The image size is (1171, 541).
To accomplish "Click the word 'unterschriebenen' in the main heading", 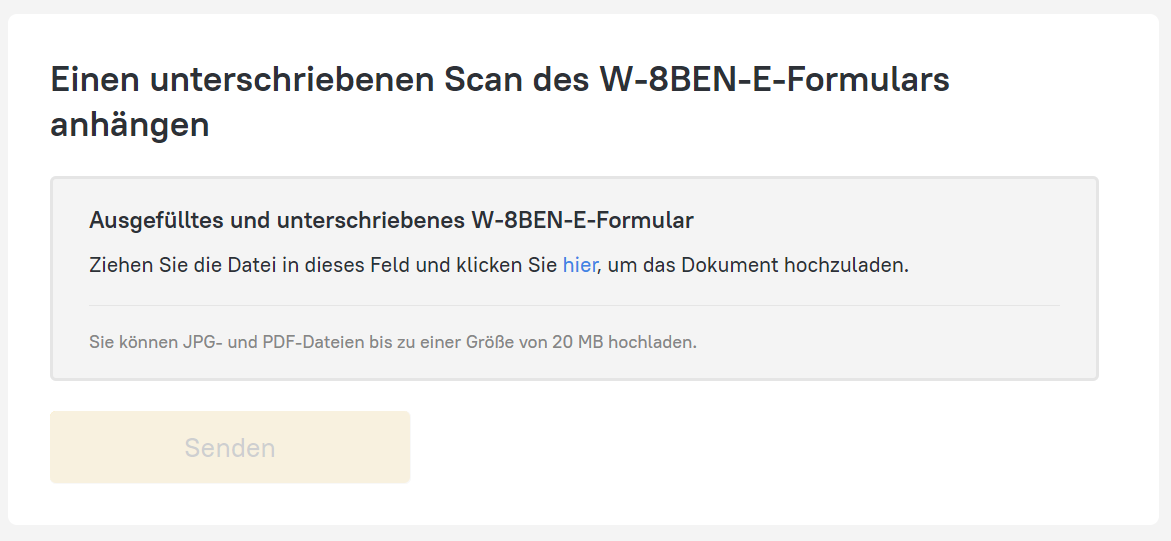I will coord(289,79).
